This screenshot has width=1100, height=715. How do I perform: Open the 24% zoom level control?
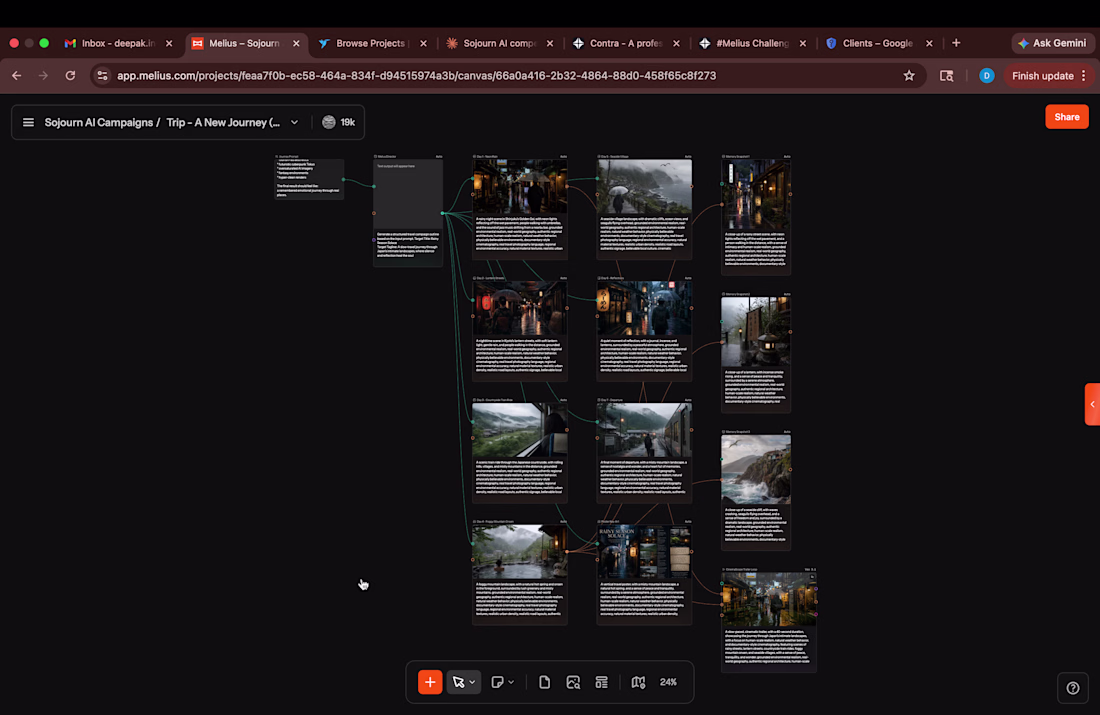(x=669, y=682)
